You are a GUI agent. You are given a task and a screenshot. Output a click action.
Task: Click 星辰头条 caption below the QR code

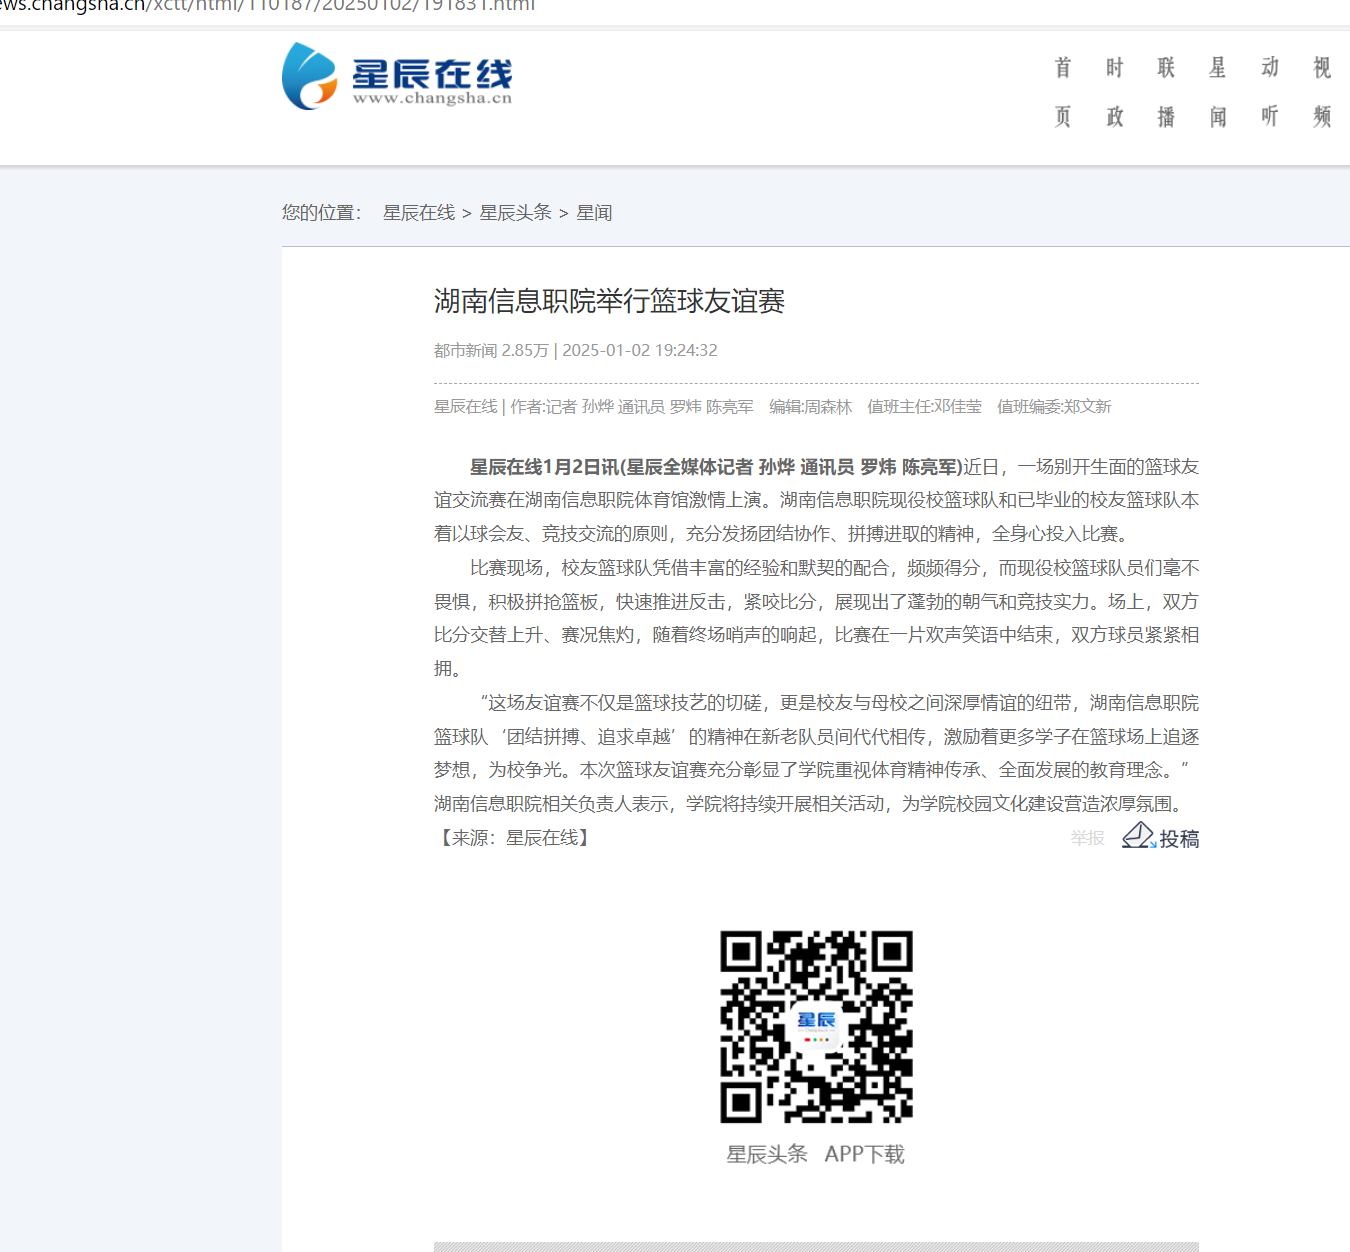pos(766,1154)
